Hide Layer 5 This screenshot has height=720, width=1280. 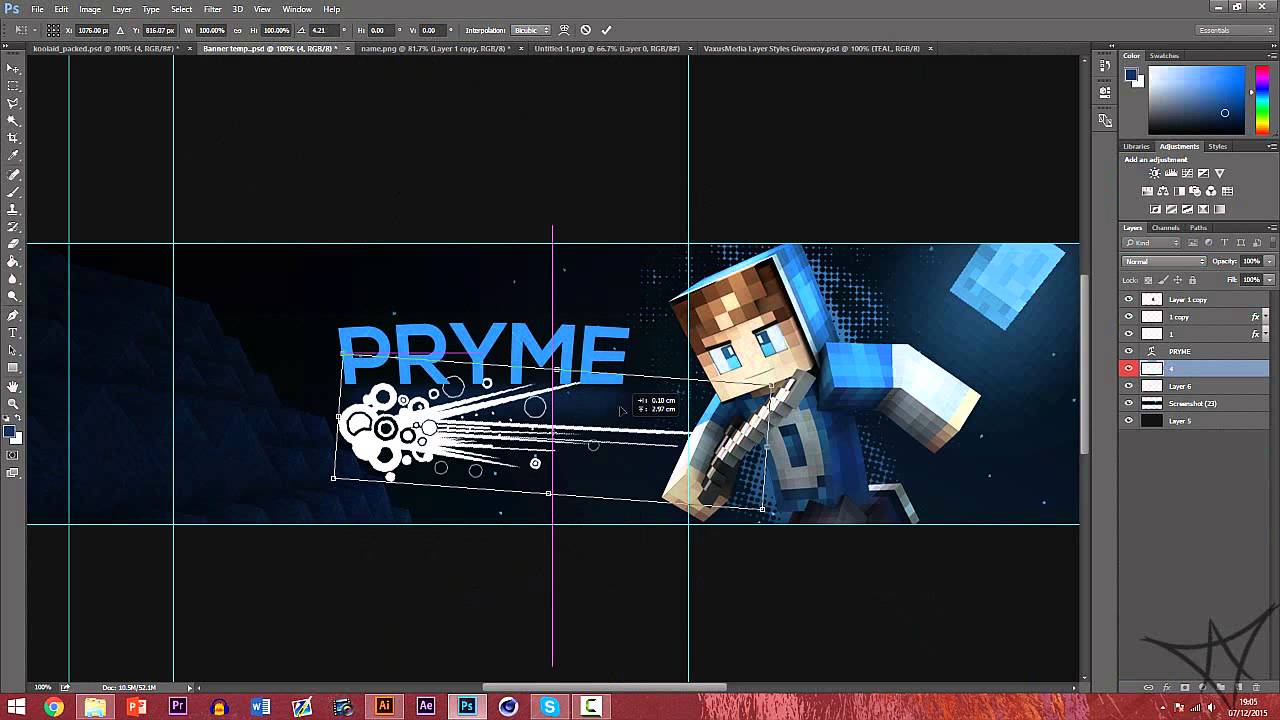1129,421
